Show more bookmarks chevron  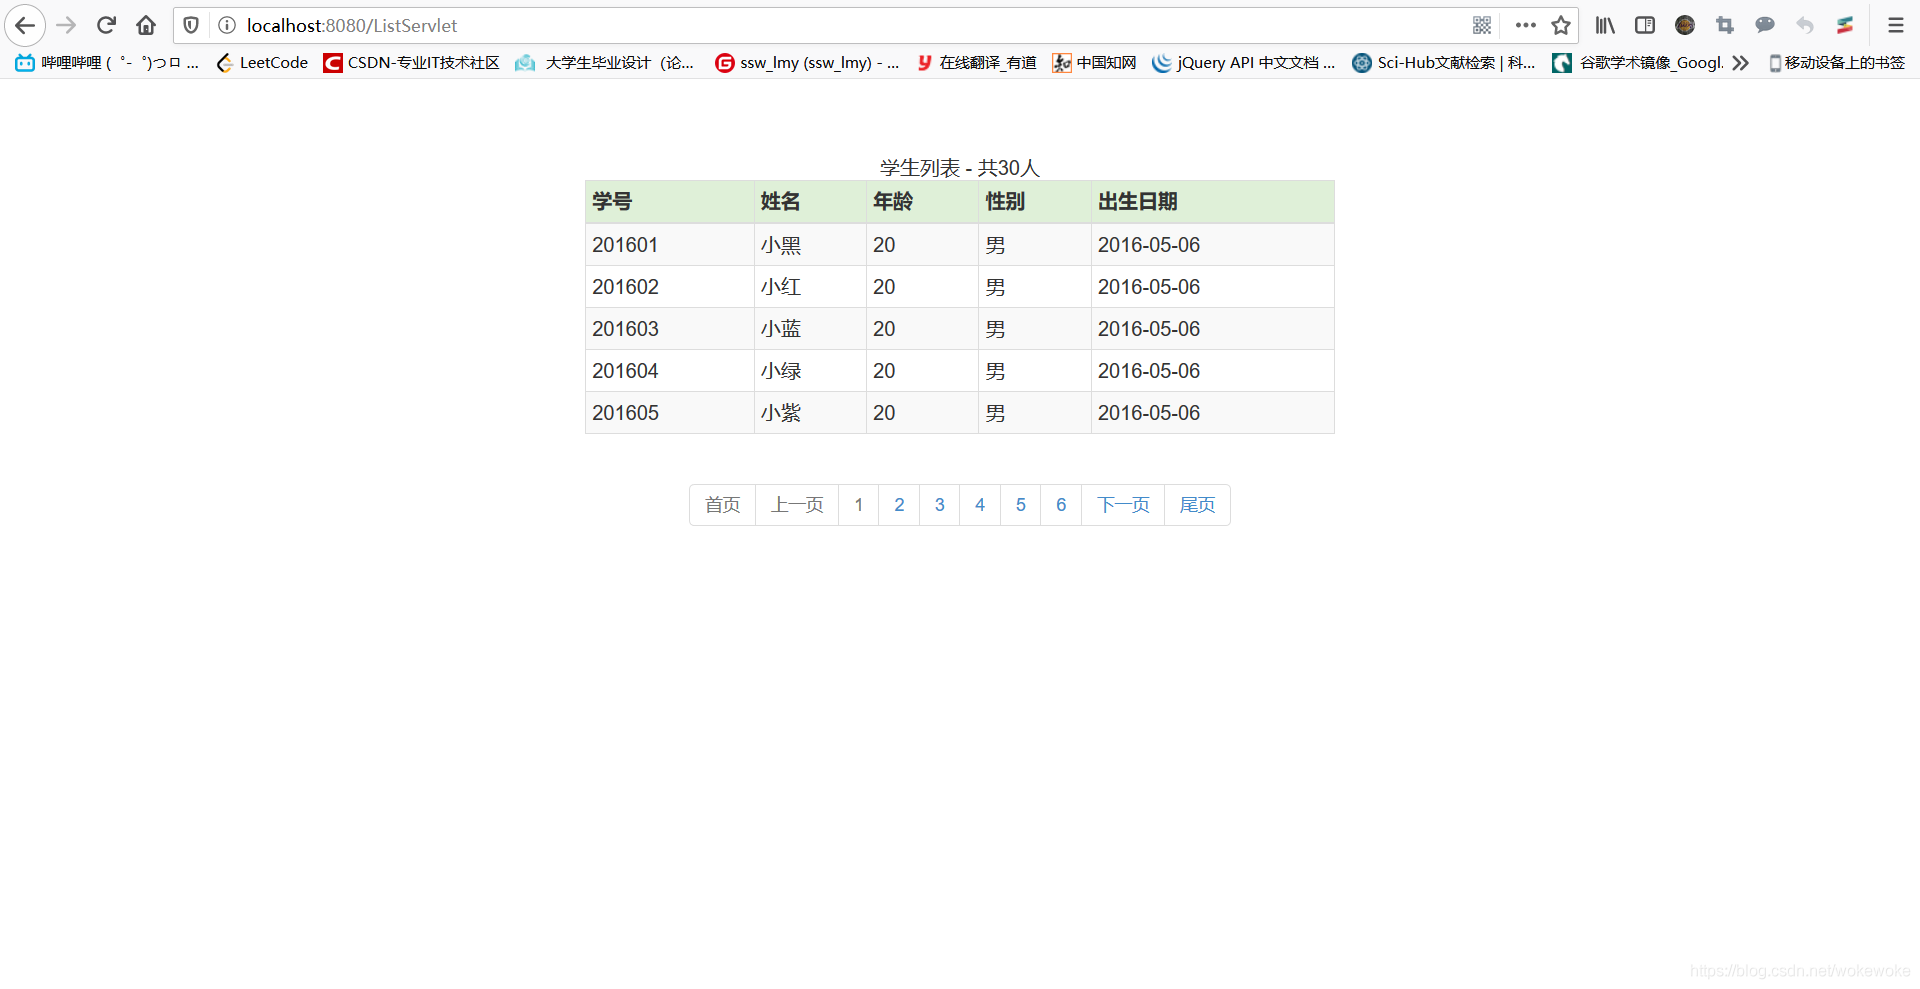1741,63
